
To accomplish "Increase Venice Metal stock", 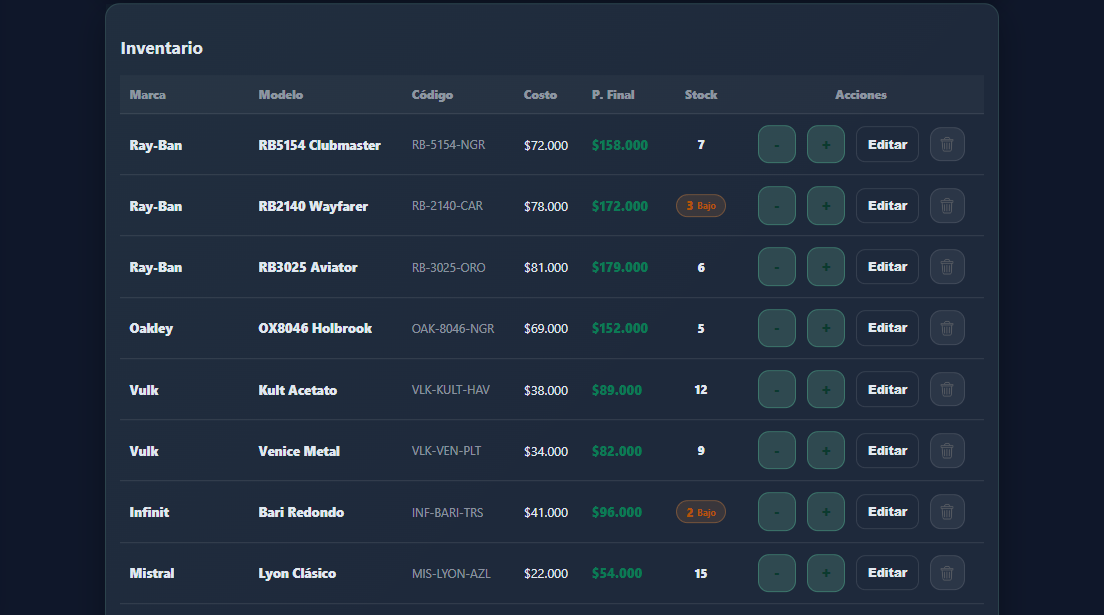I will 826,451.
